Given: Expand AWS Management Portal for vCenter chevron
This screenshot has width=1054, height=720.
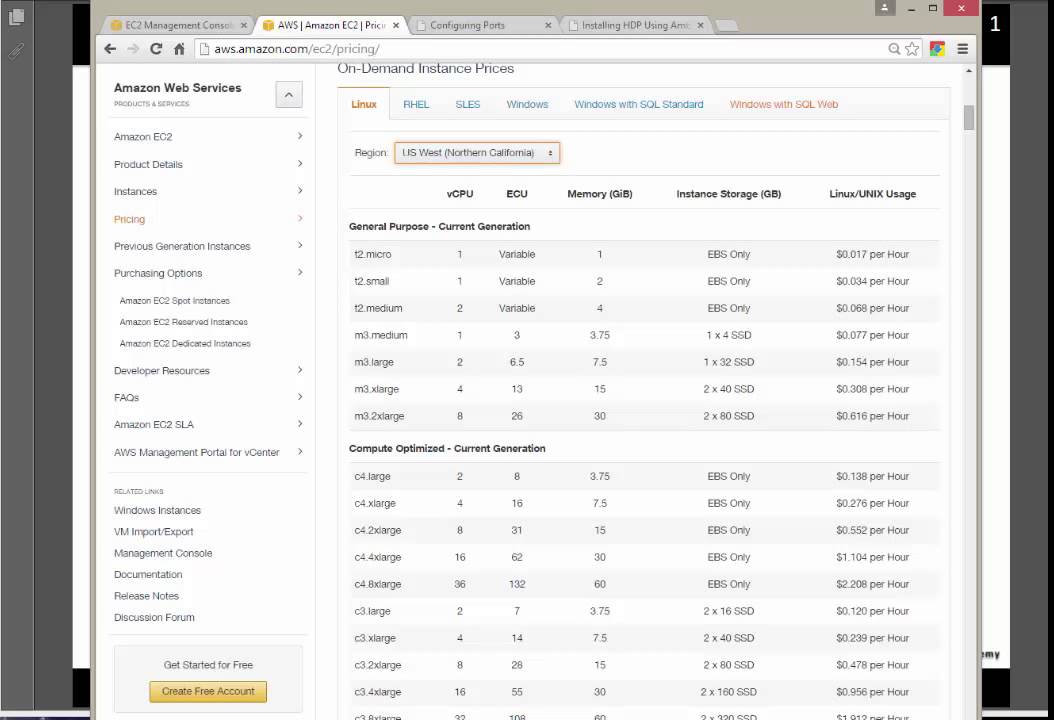Looking at the screenshot, I should tap(300, 451).
